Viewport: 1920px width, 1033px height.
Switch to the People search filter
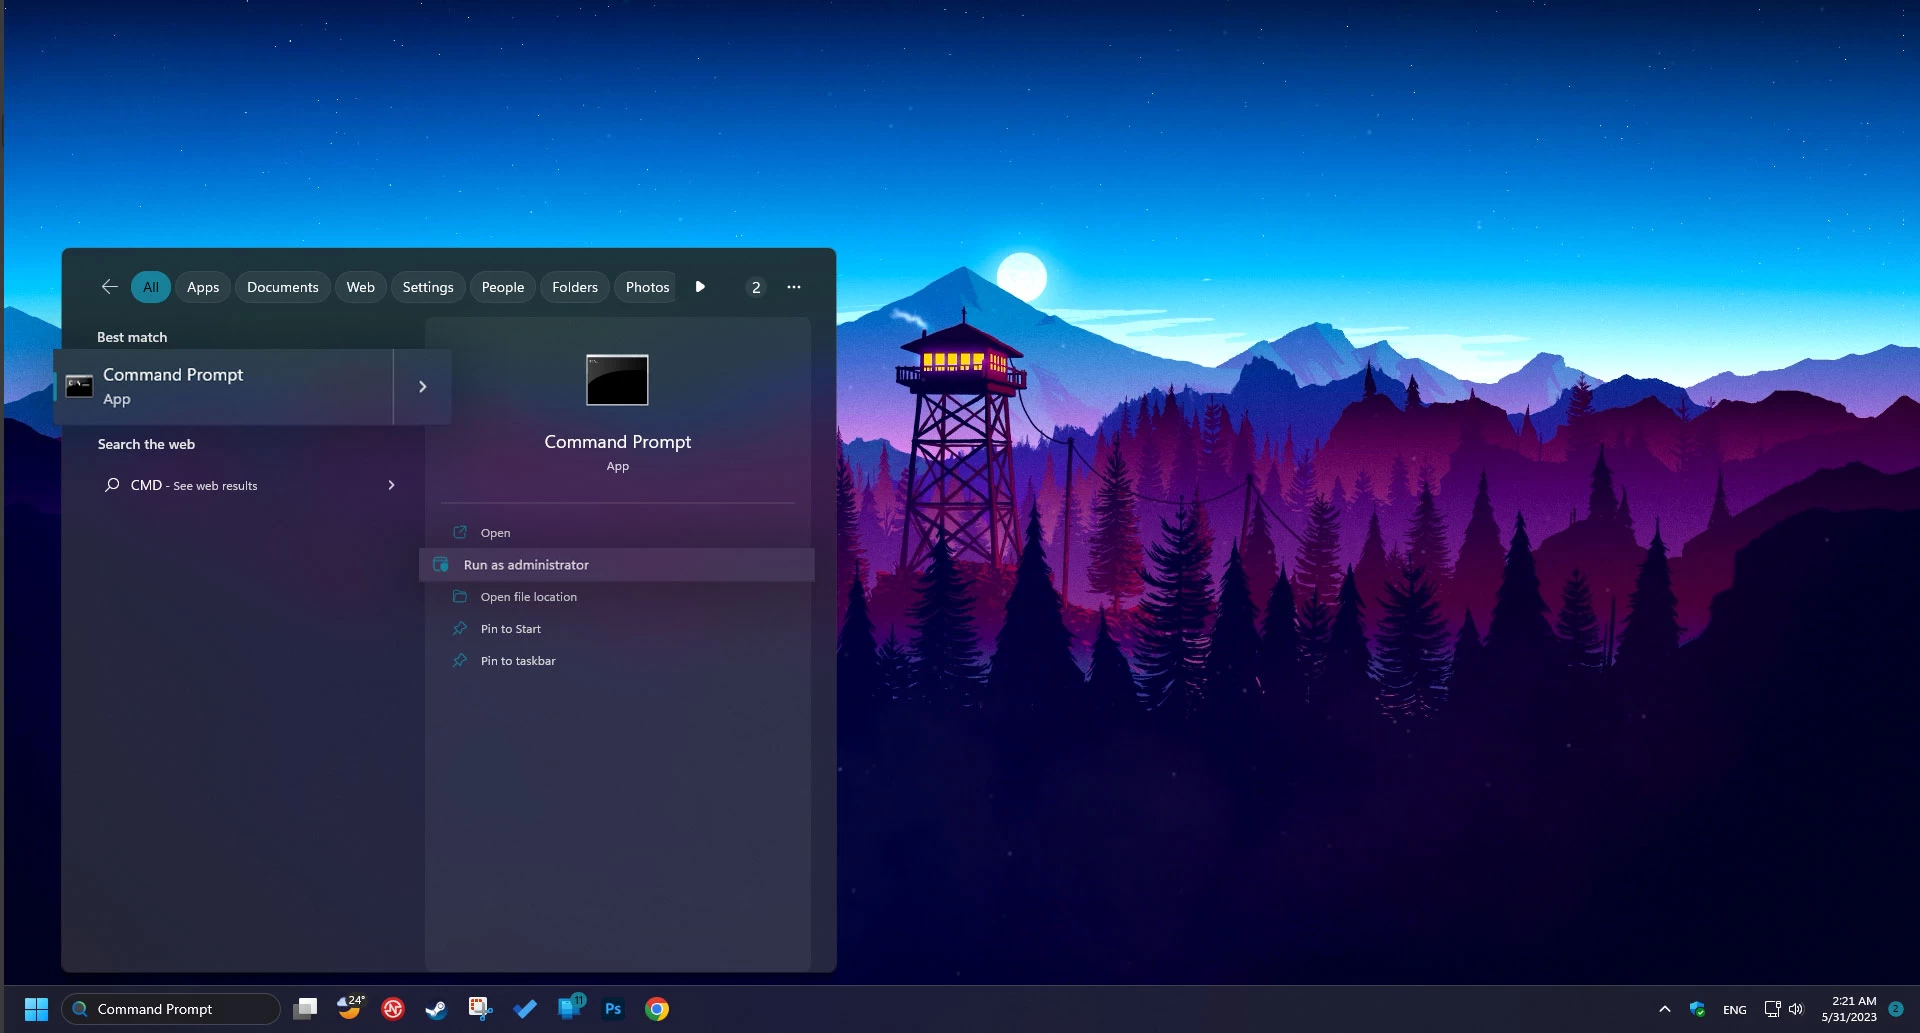pyautogui.click(x=503, y=287)
